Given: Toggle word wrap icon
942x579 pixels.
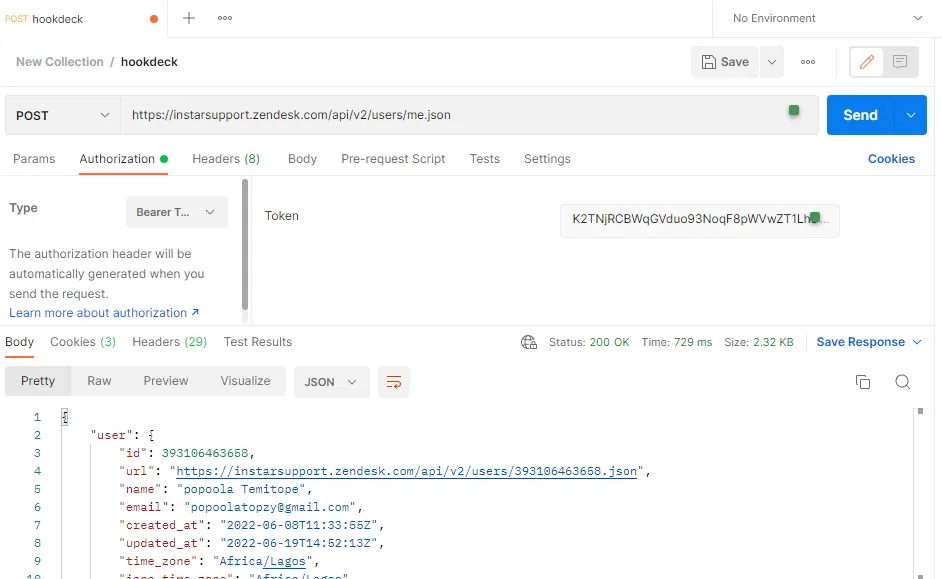Looking at the screenshot, I should (394, 382).
